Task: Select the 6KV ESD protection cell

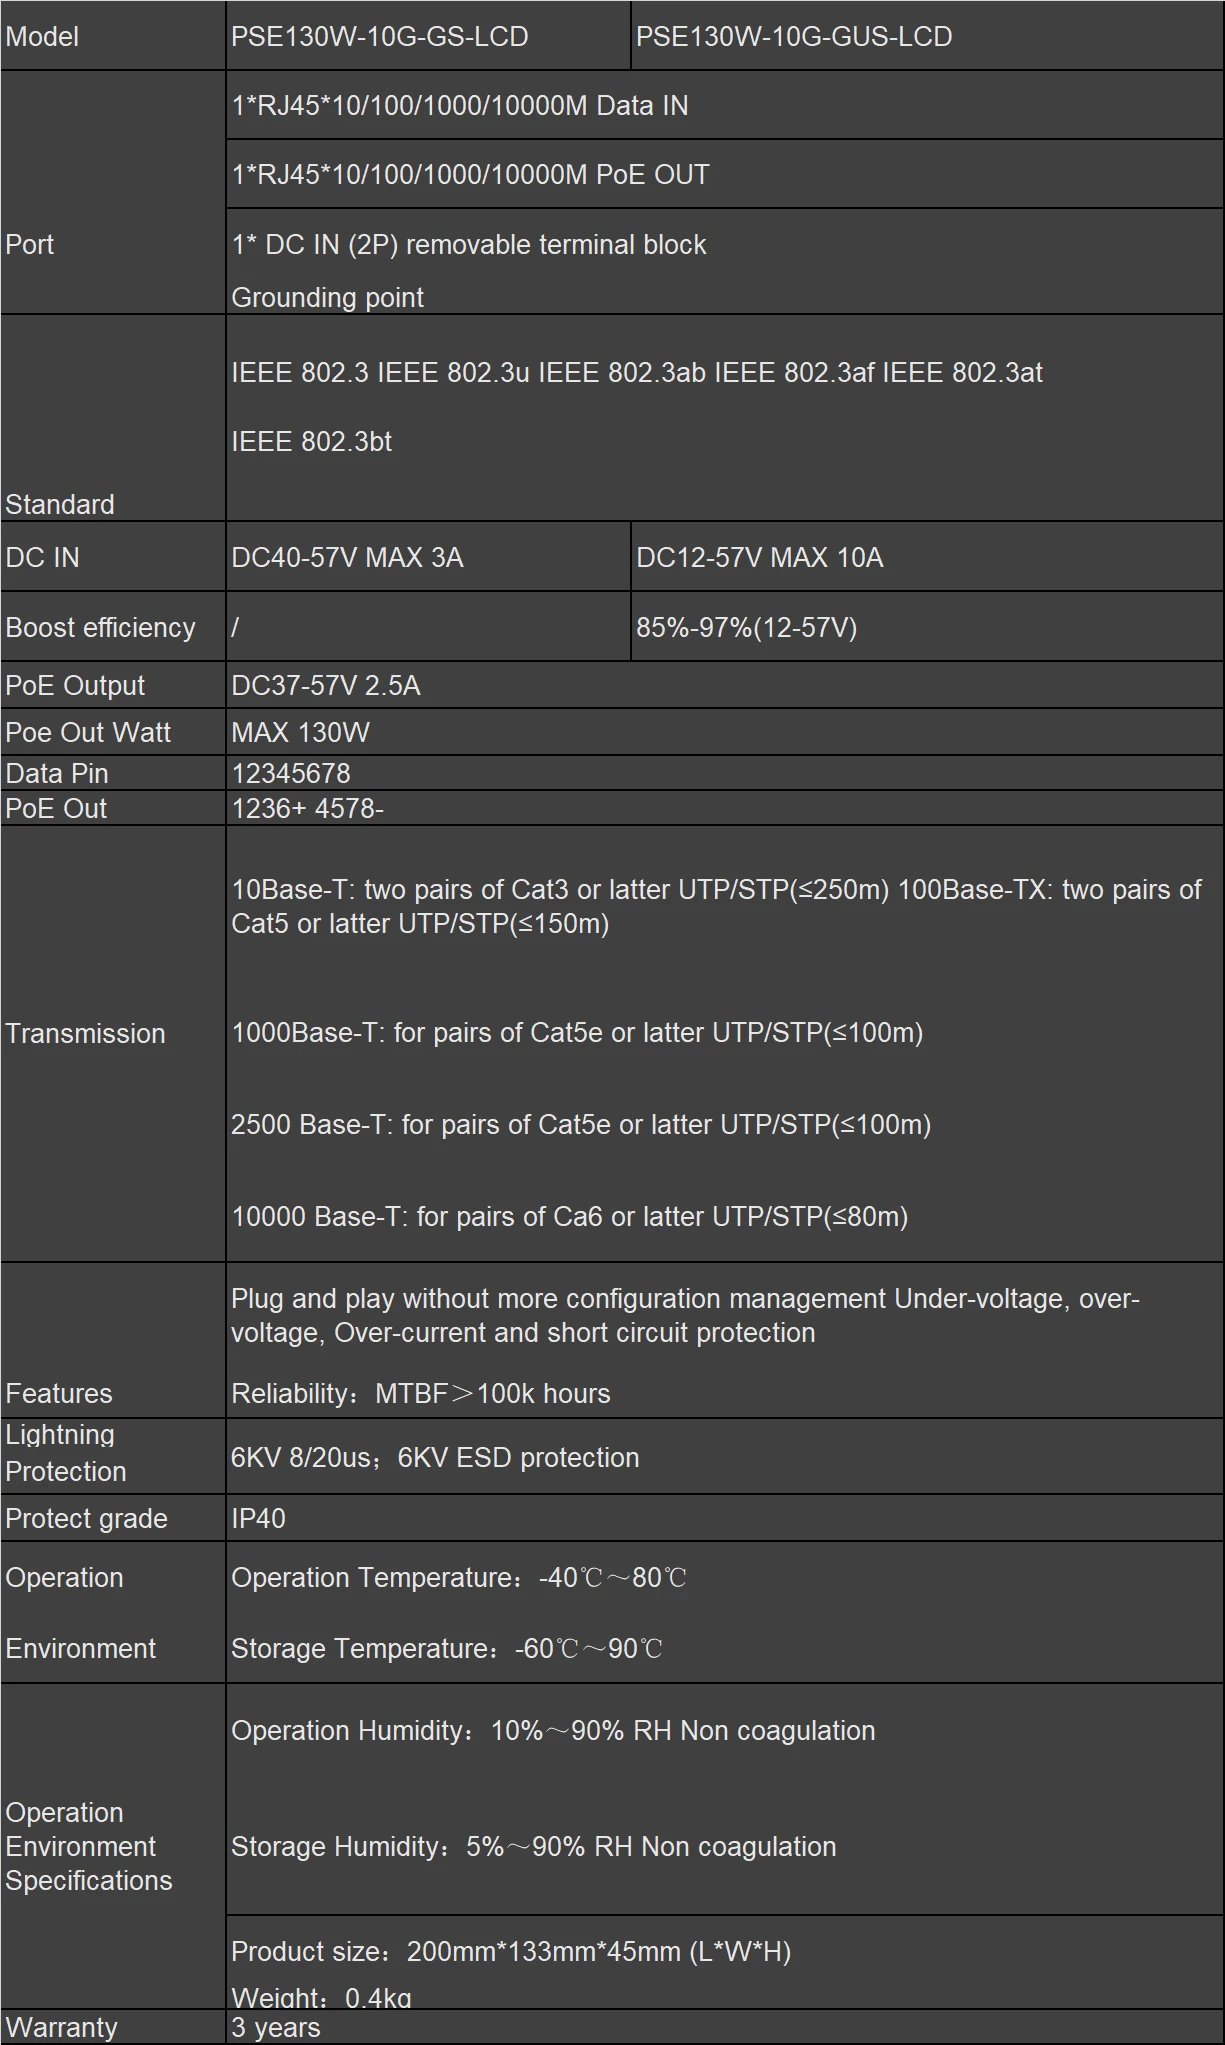Action: pyautogui.click(x=435, y=1458)
